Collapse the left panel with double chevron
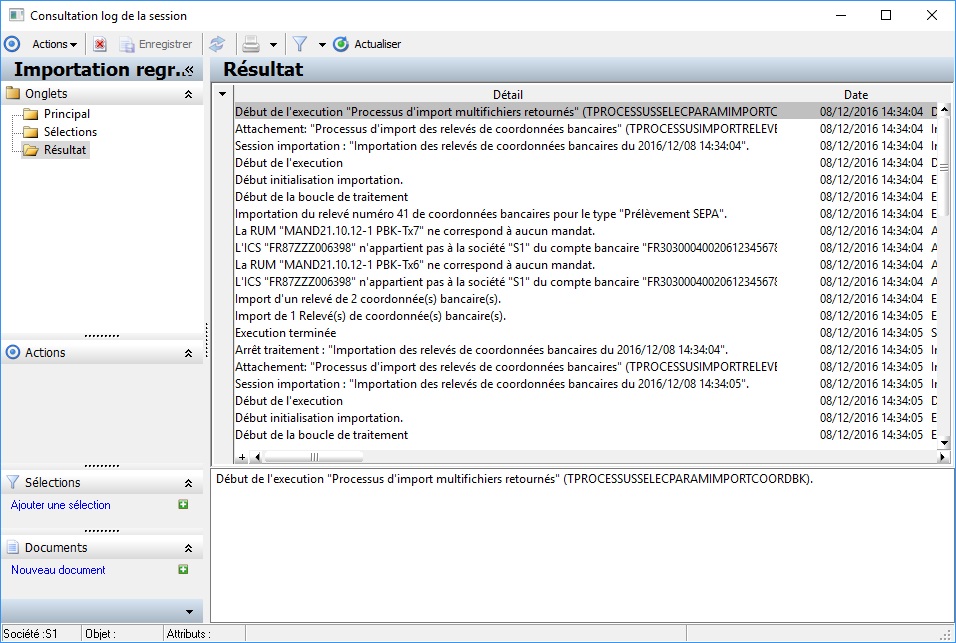The width and height of the screenshot is (956, 643). (x=190, y=70)
